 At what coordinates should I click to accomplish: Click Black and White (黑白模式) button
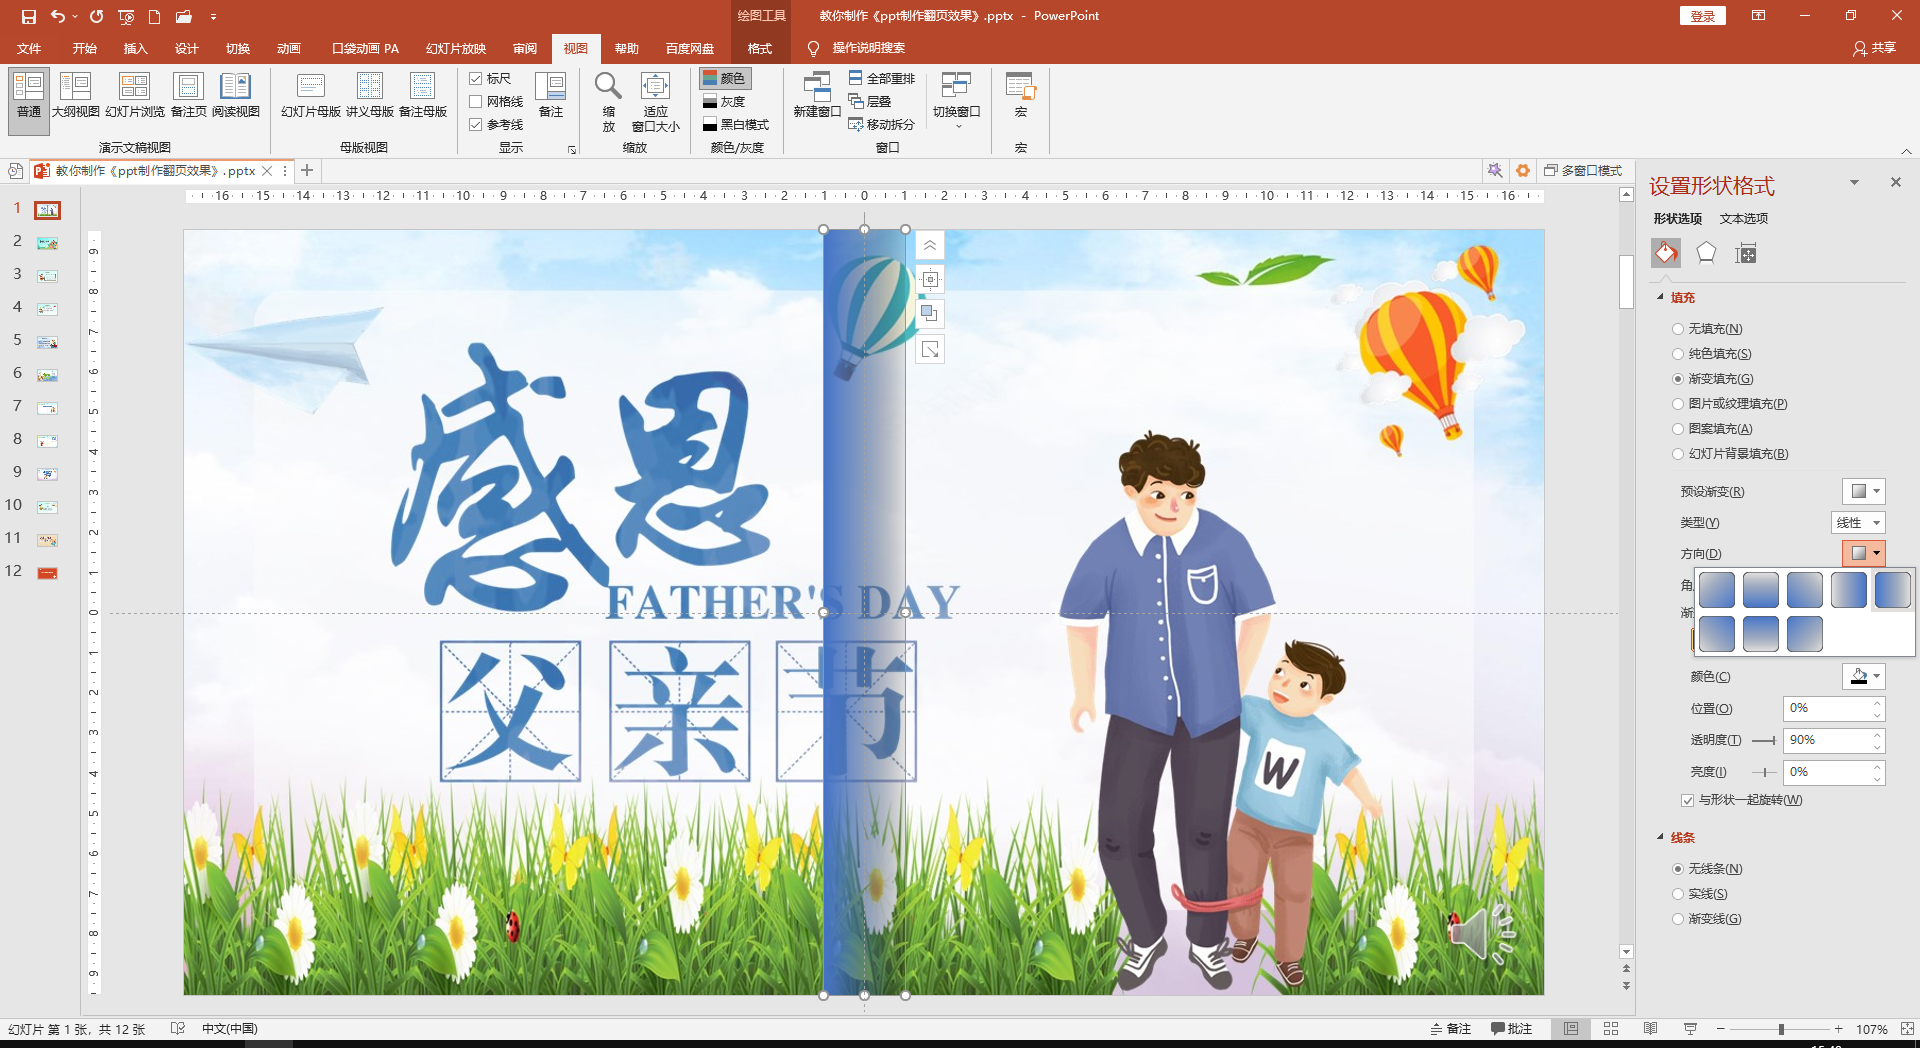[735, 124]
